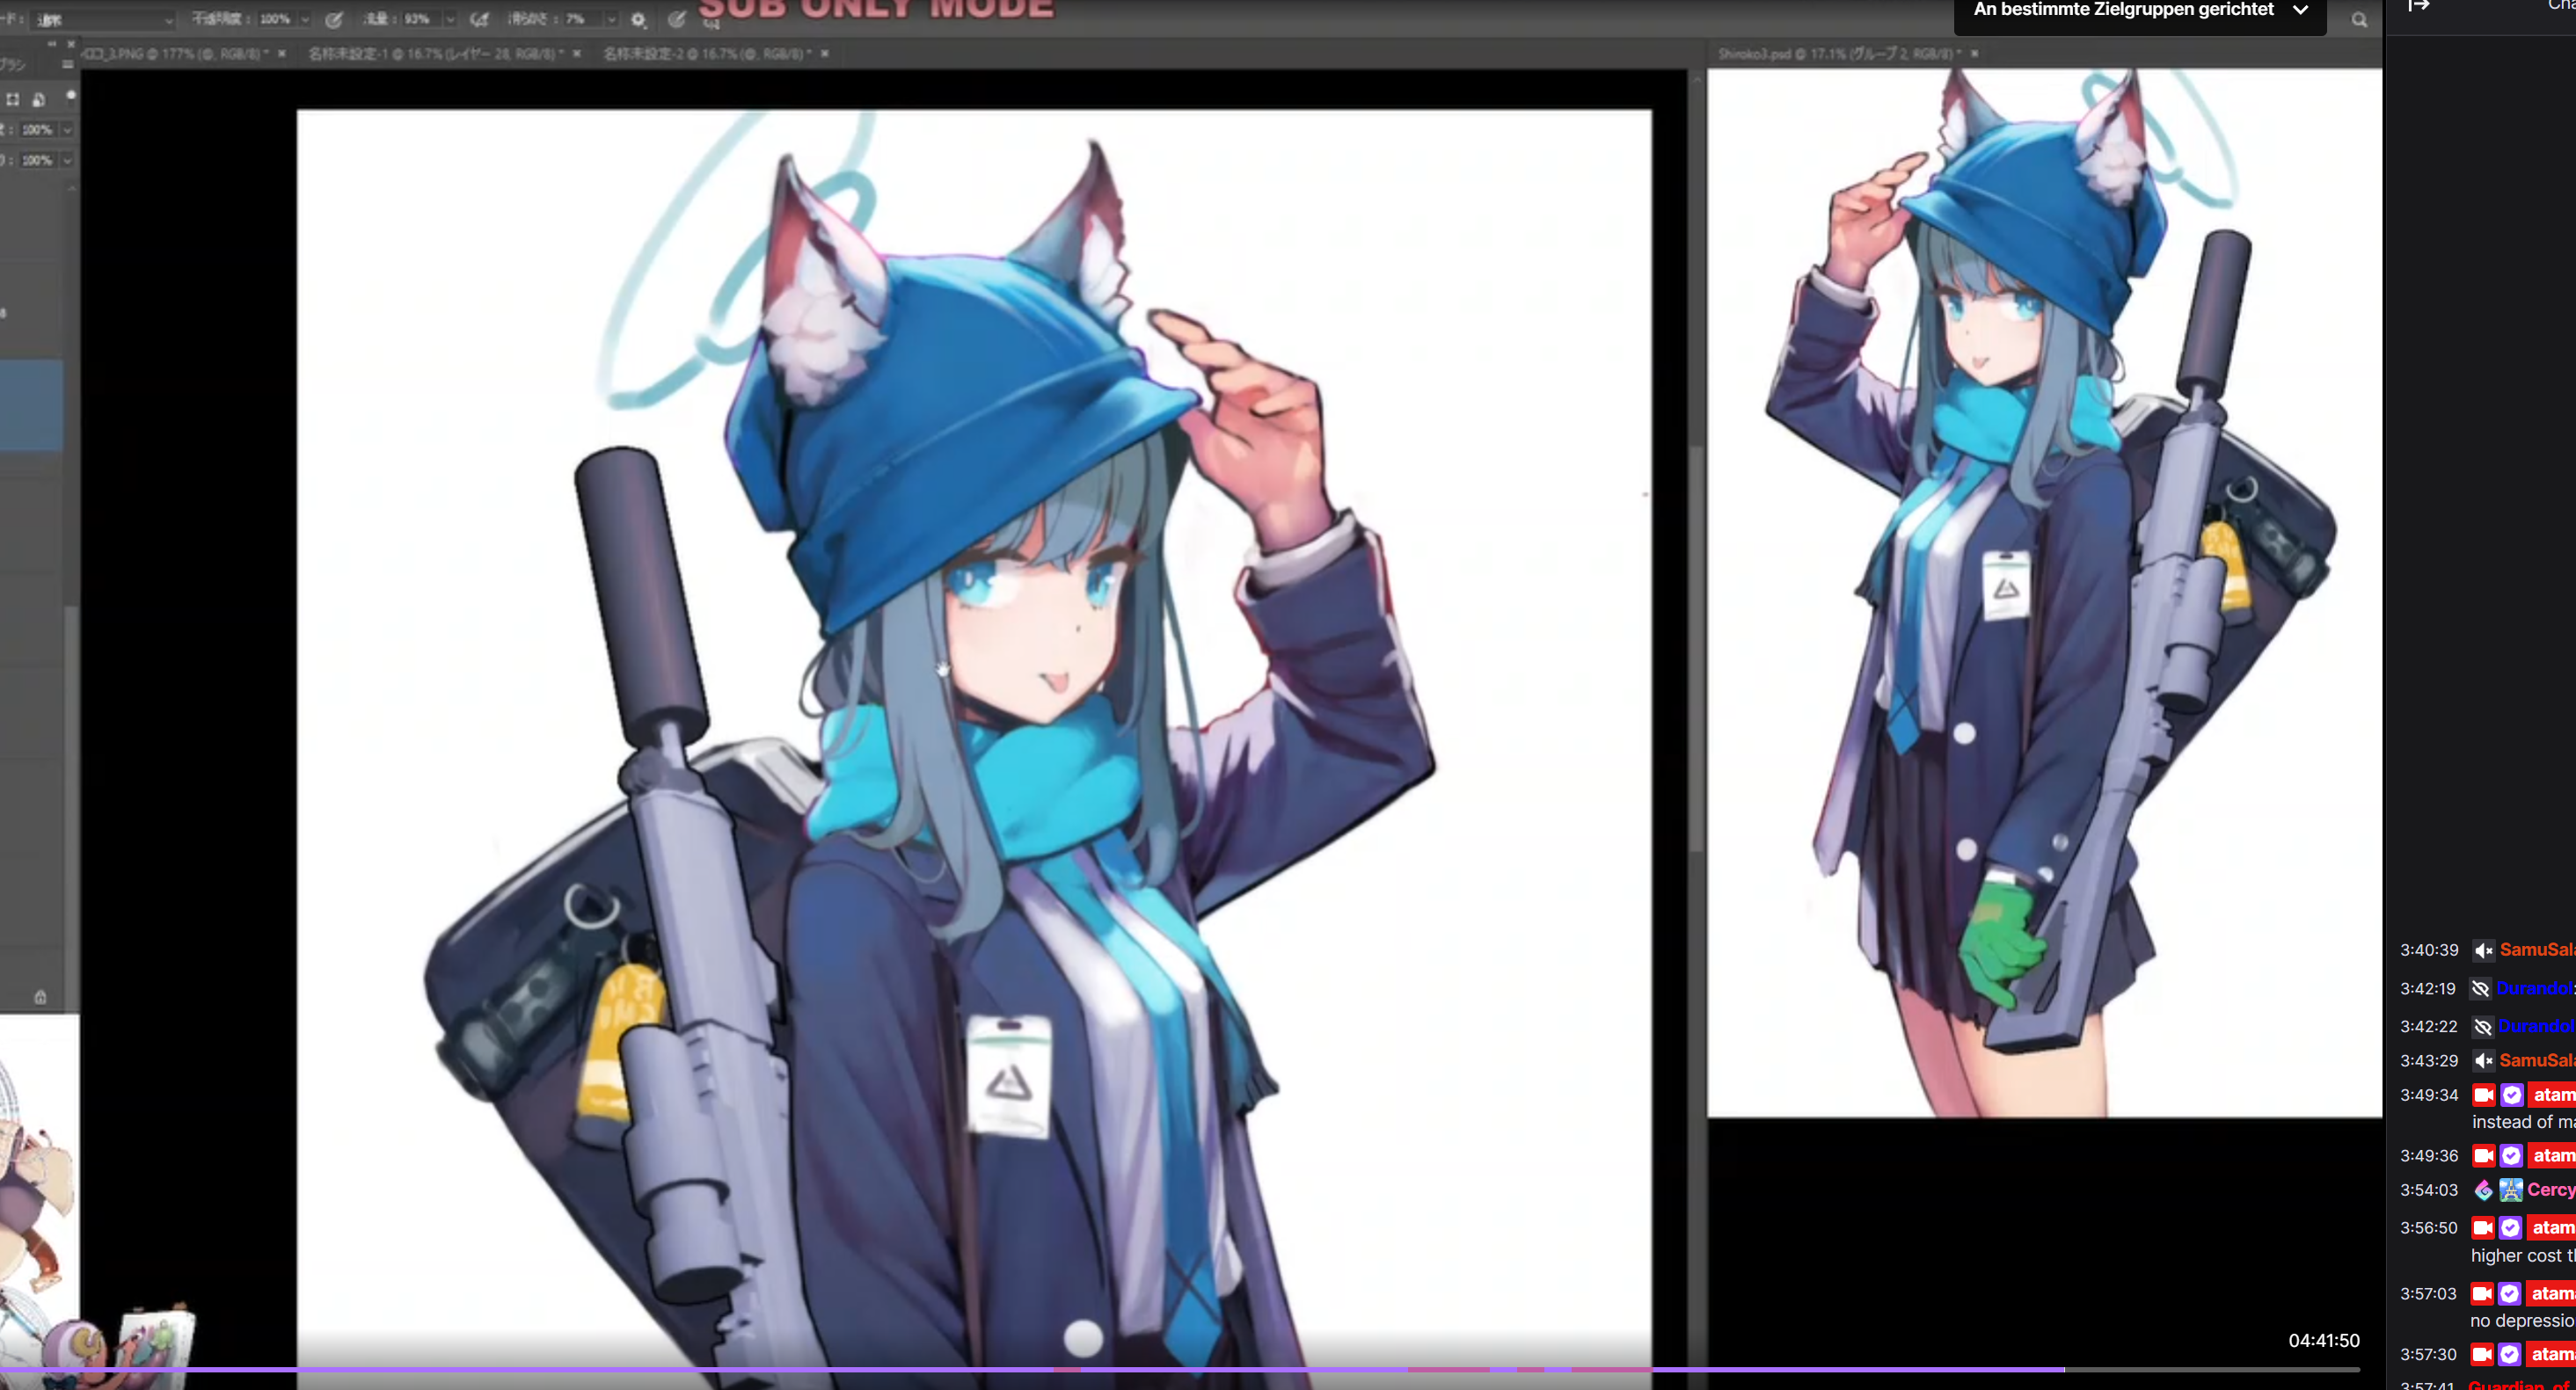Open the Photoshop search magnifier icon
The width and height of the screenshot is (2576, 1390).
coord(2359,20)
